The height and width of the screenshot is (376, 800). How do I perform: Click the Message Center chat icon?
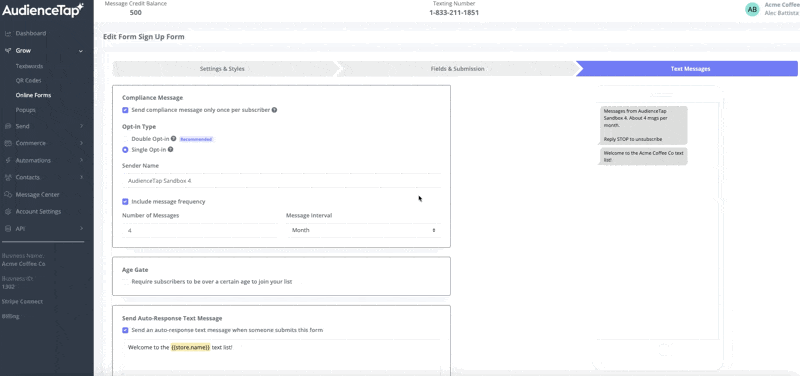click(x=8, y=194)
